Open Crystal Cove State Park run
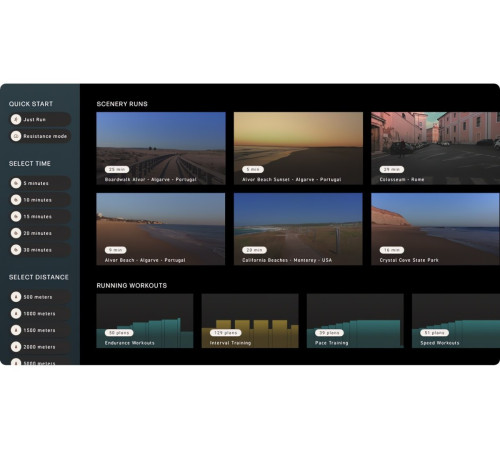This screenshot has height=450, width=500. tap(436, 229)
